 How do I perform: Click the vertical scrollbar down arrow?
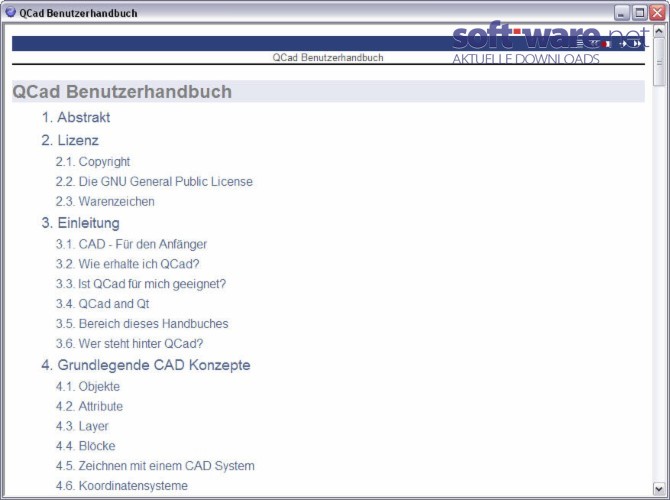(x=659, y=488)
